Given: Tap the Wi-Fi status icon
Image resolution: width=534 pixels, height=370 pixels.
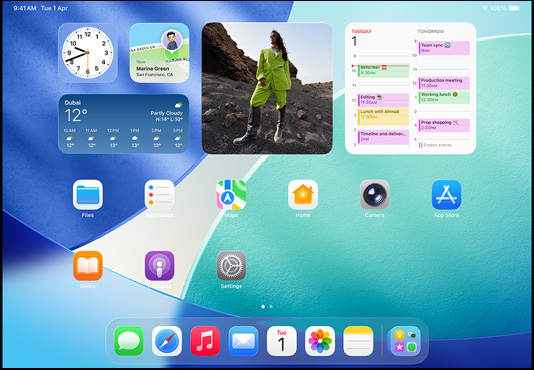Looking at the screenshot, I should 485,8.
